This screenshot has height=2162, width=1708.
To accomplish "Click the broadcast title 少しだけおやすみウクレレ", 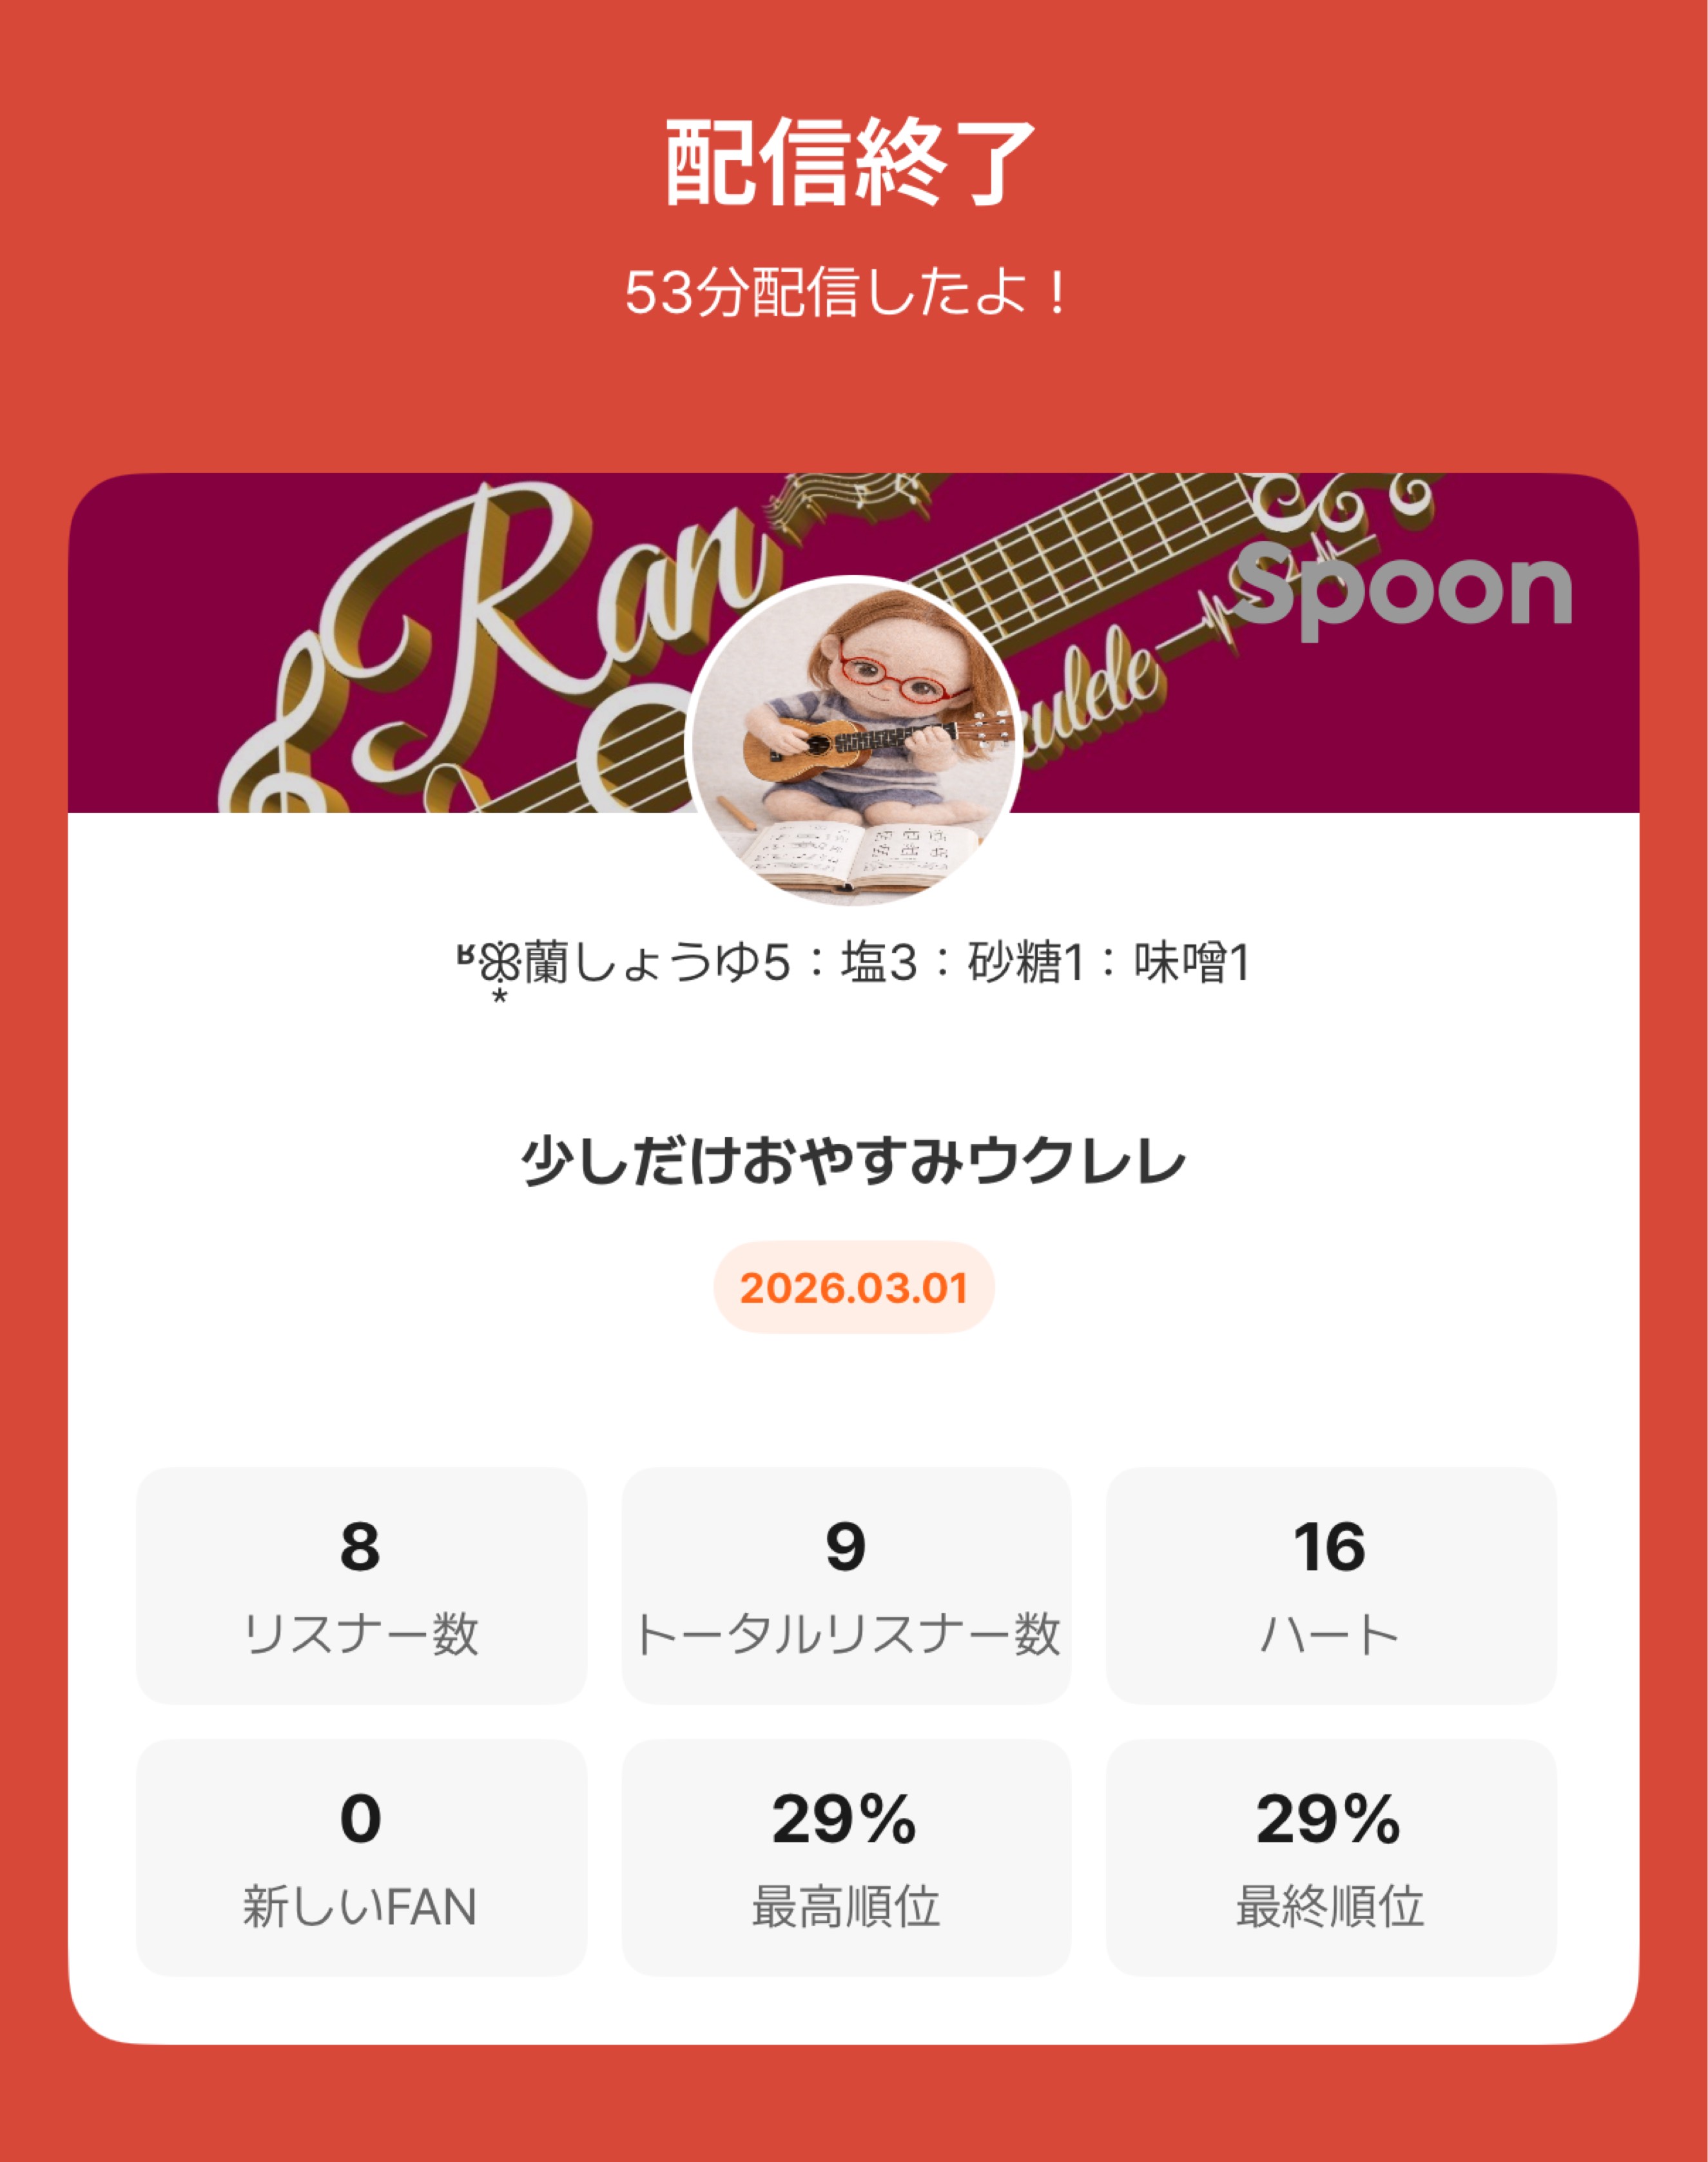I will (x=853, y=1162).
